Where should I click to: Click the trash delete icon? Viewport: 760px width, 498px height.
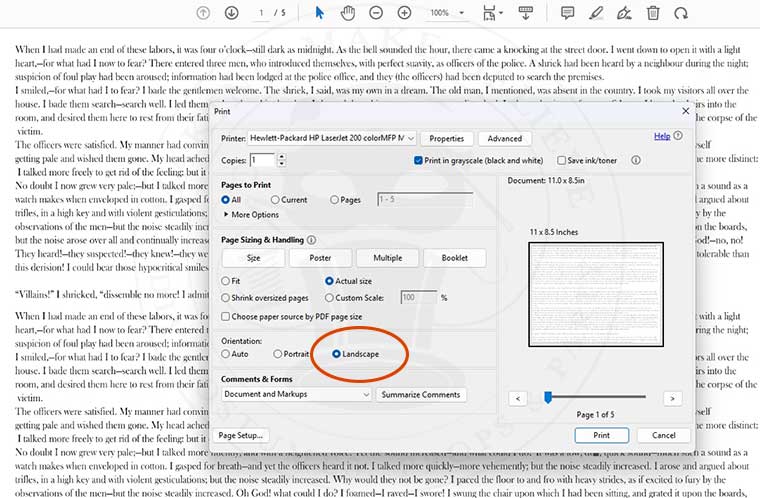click(x=653, y=13)
